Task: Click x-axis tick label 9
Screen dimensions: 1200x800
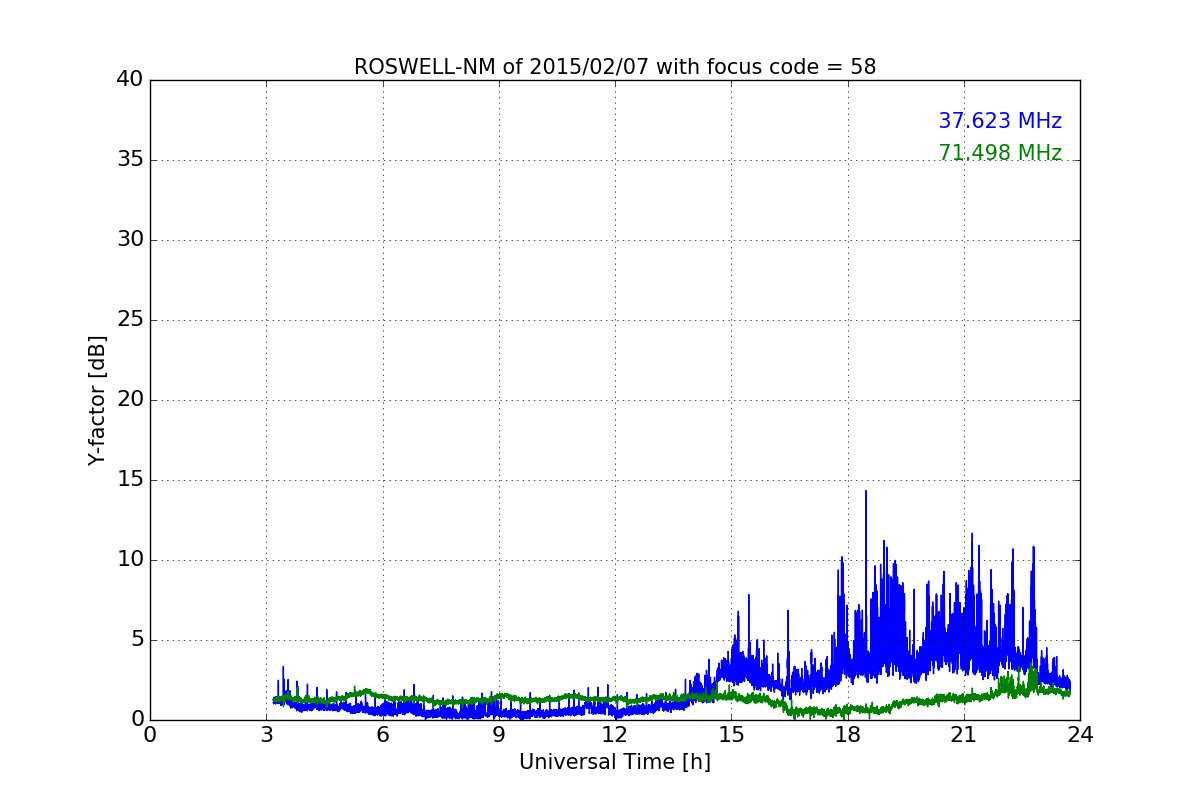Action: 499,735
